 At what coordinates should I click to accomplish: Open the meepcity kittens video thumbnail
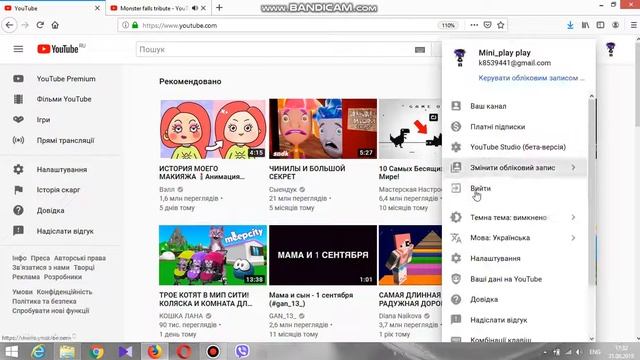(x=213, y=255)
